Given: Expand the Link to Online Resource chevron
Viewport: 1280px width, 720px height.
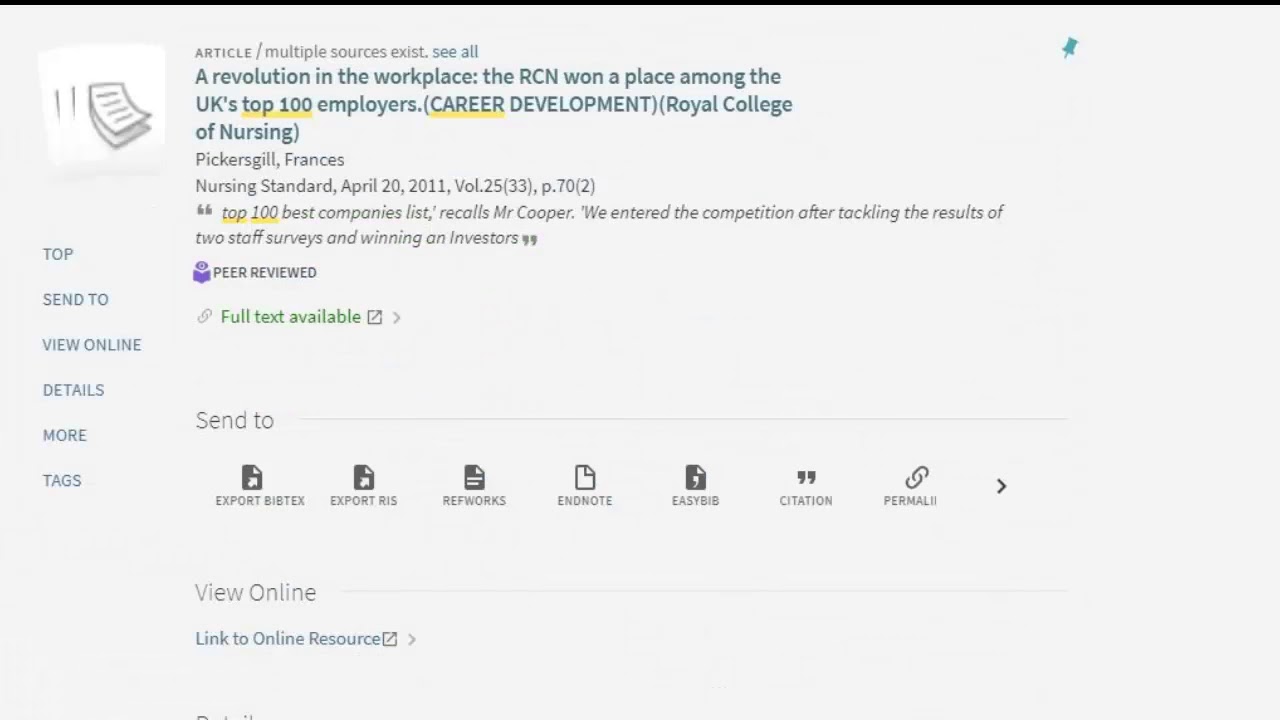Looking at the screenshot, I should [x=412, y=639].
